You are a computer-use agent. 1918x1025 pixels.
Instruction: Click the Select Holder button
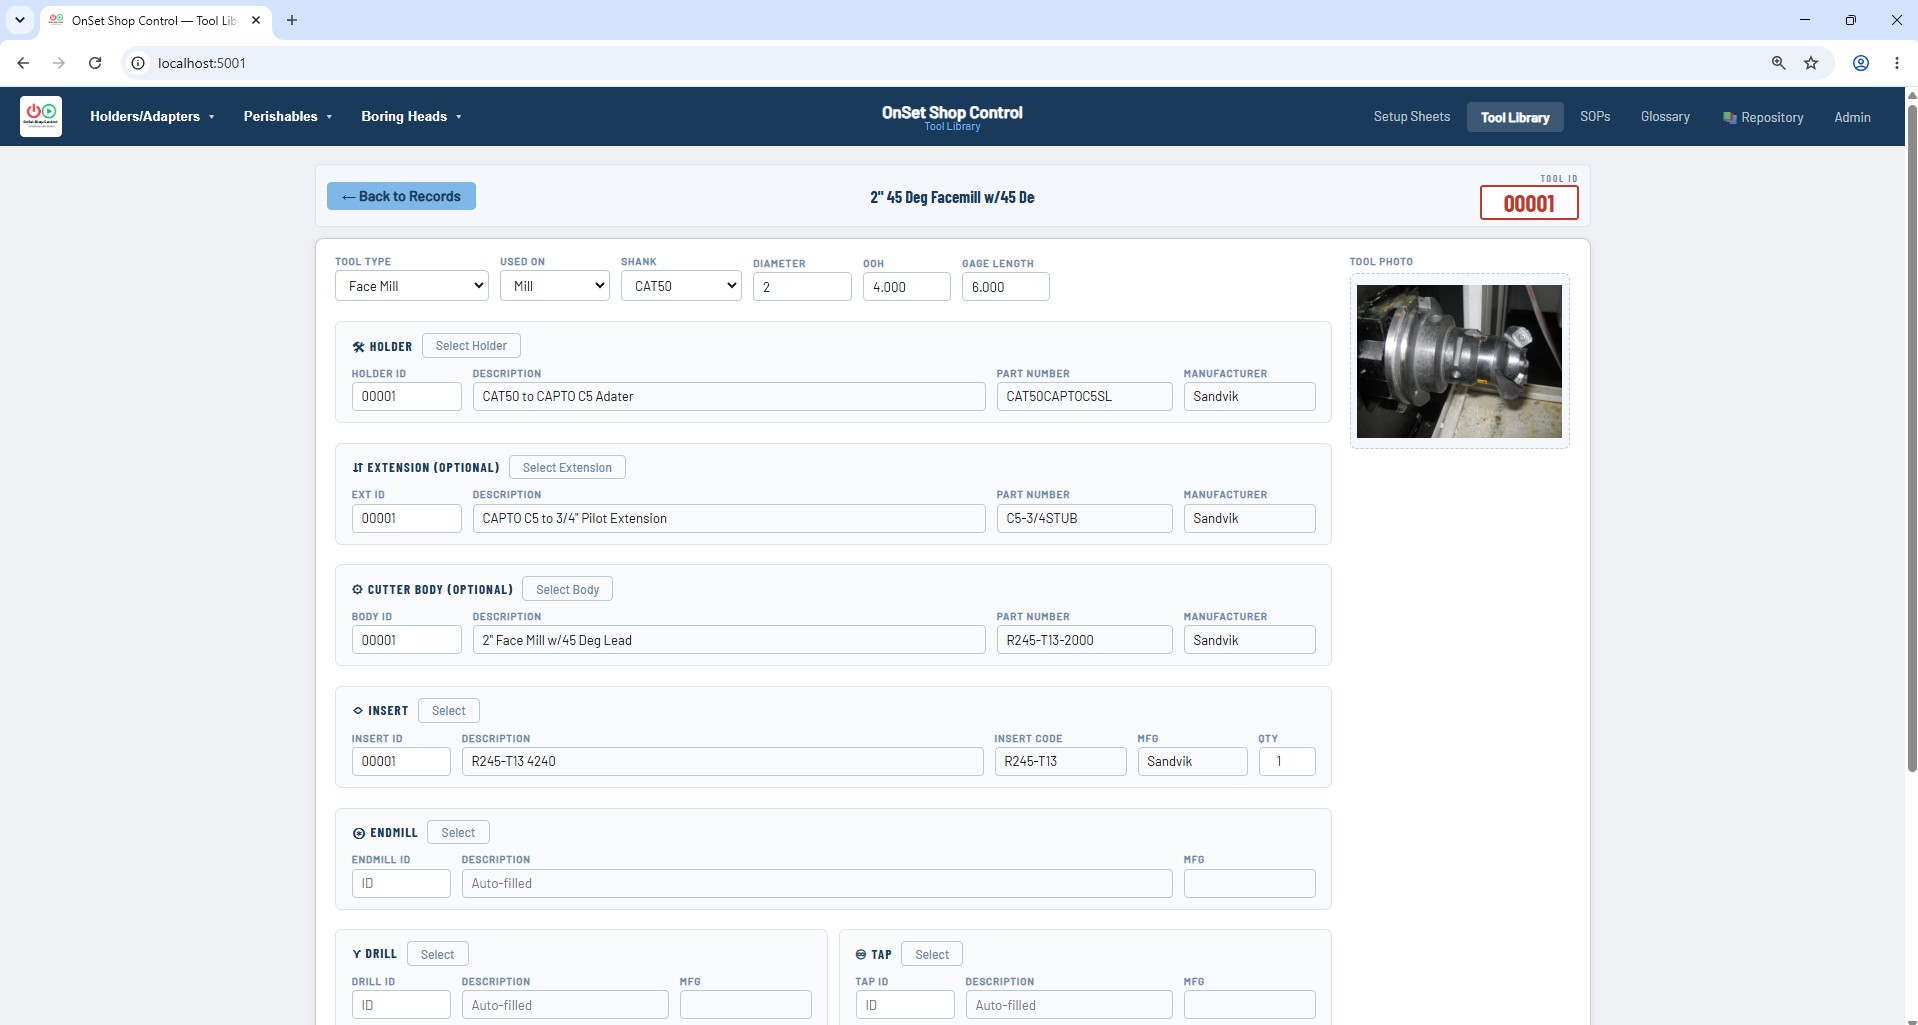471,346
